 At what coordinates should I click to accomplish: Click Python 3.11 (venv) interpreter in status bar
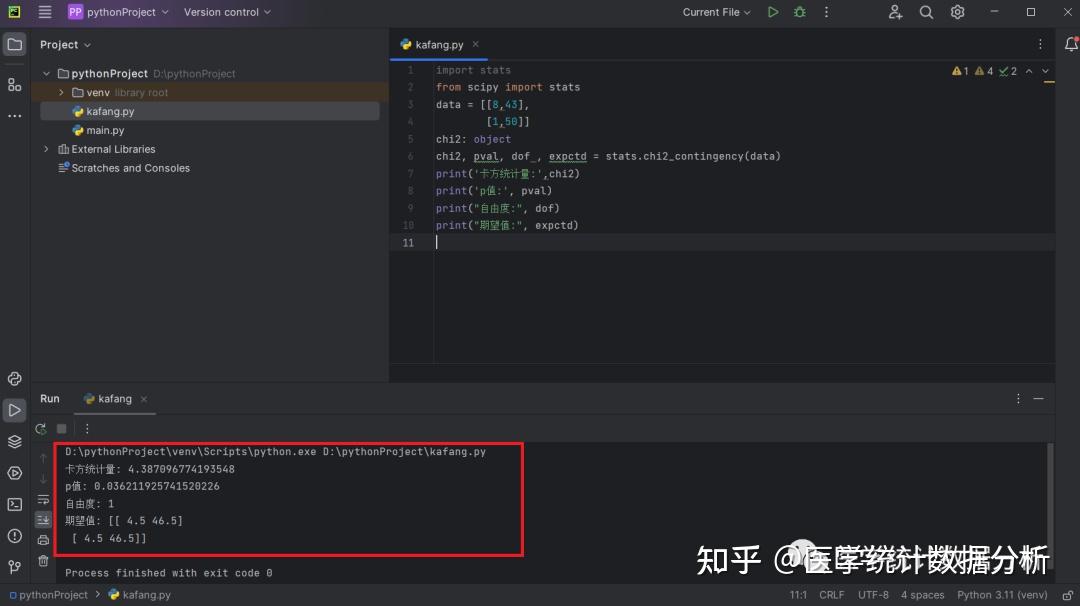click(1003, 594)
